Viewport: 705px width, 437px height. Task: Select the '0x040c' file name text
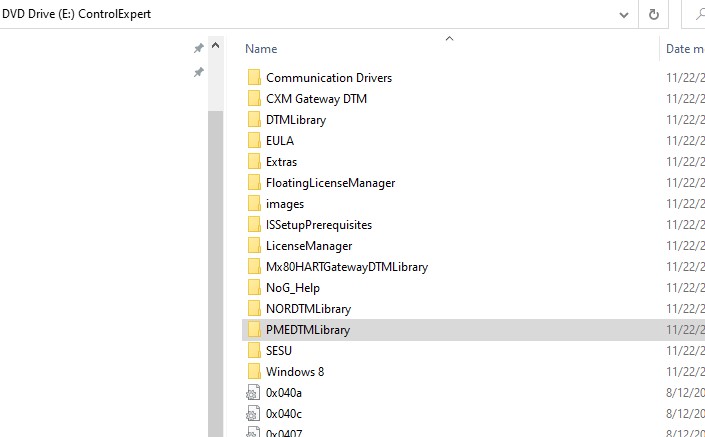[284, 414]
